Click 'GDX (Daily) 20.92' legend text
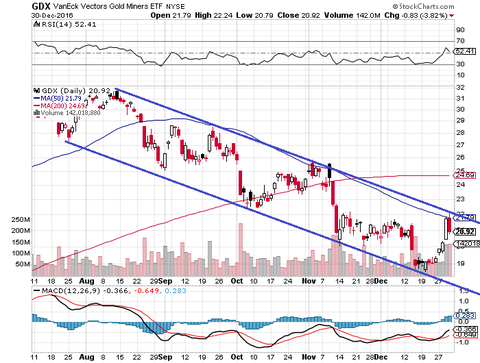 76,91
